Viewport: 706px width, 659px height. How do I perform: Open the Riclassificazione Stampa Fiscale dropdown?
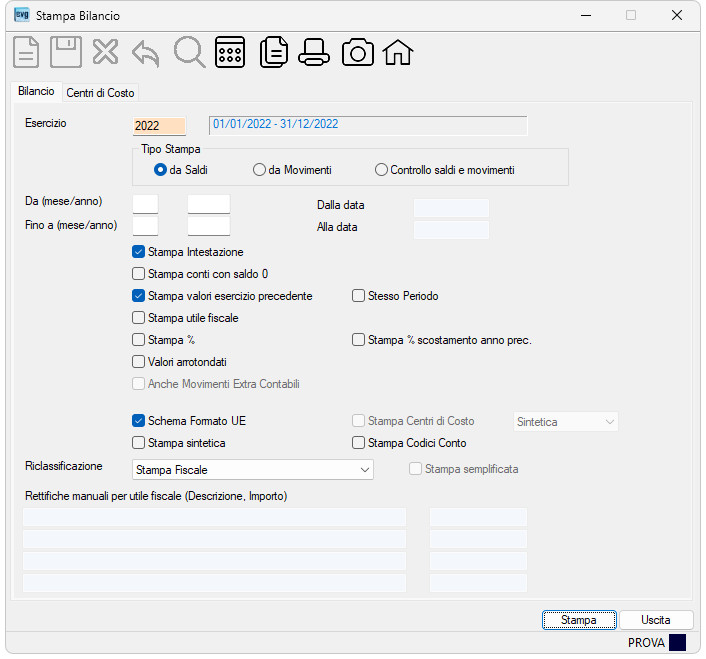(253, 469)
